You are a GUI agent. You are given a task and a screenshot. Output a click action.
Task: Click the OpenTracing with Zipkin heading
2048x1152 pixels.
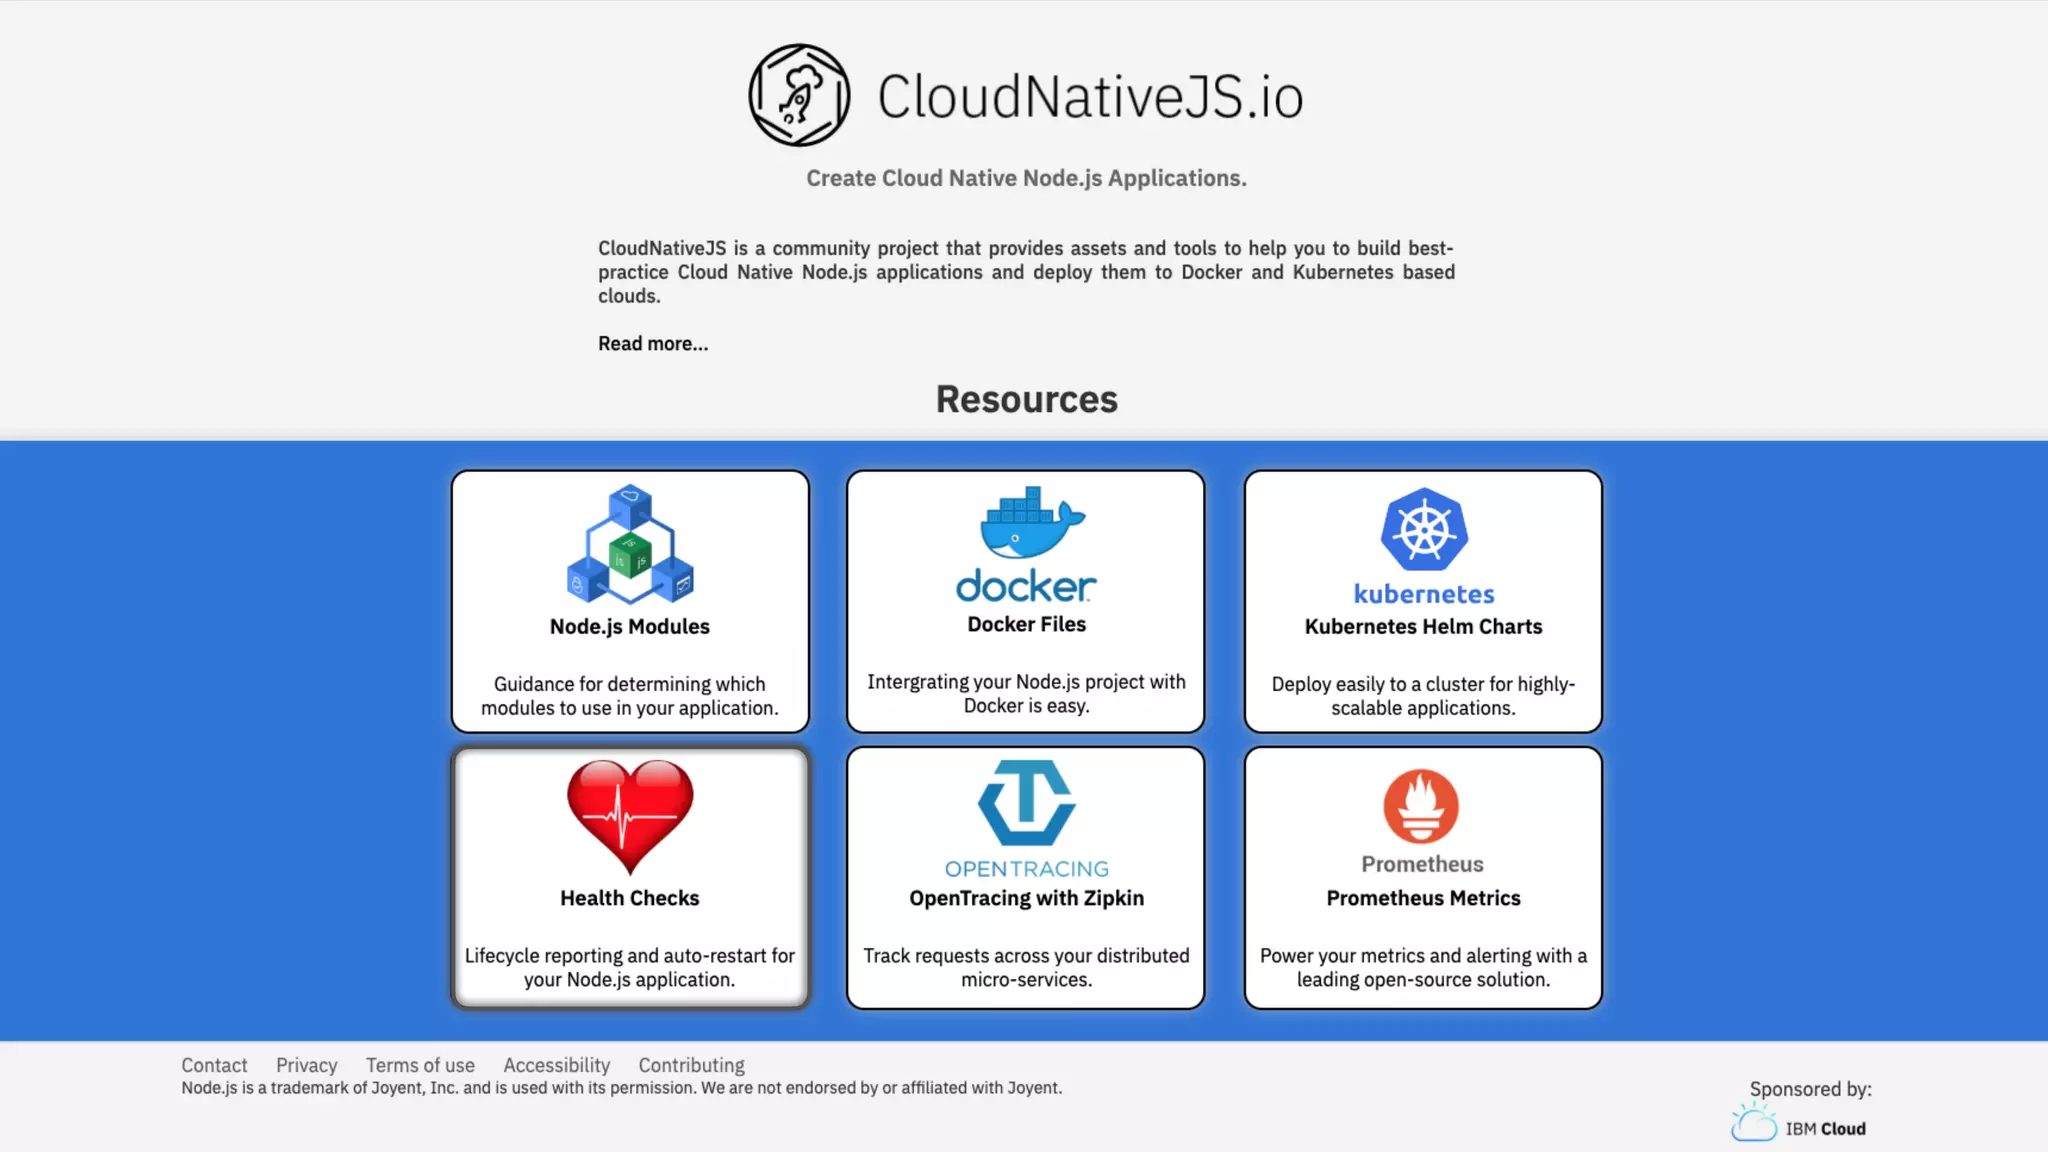[1026, 898]
